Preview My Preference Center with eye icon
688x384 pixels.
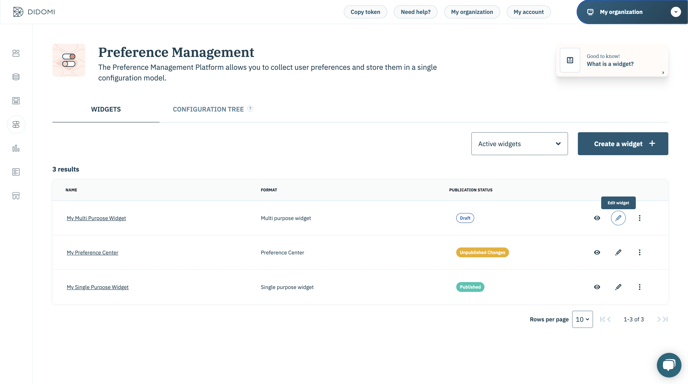(597, 252)
